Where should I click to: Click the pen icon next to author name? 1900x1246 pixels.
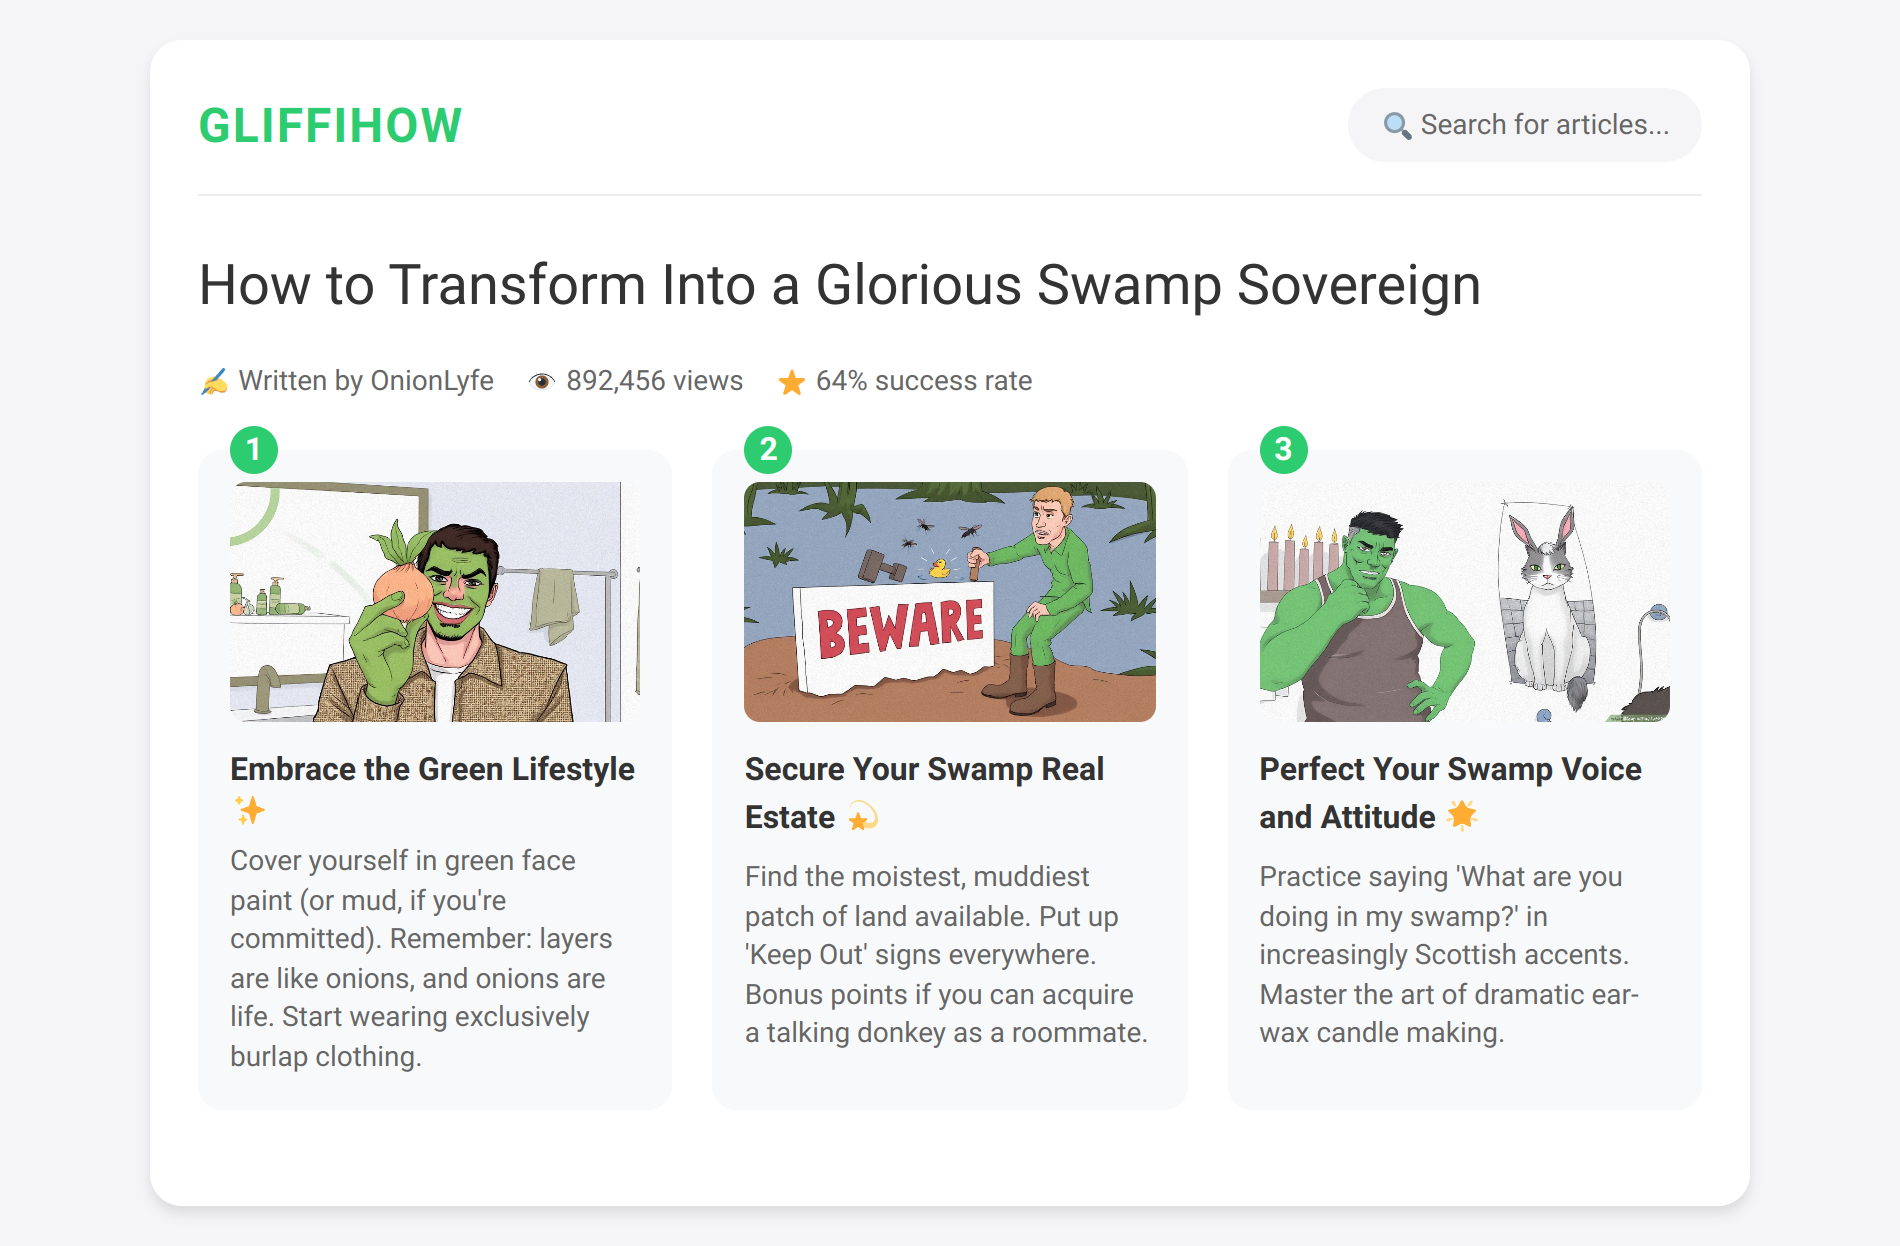point(213,380)
